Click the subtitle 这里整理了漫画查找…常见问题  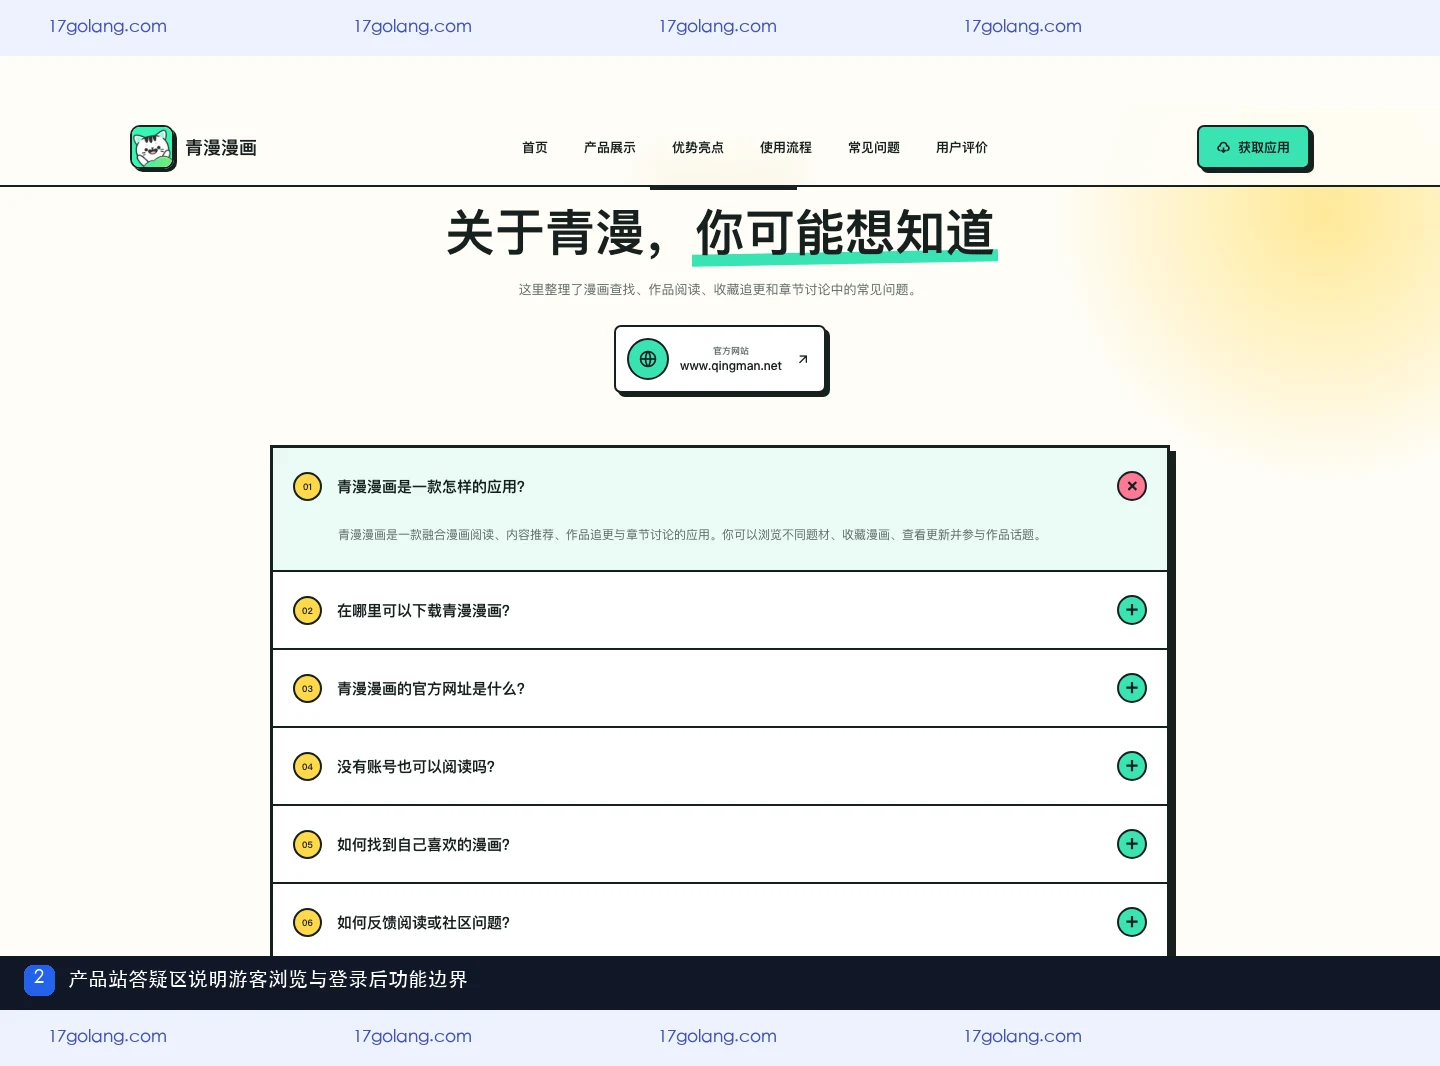720,290
